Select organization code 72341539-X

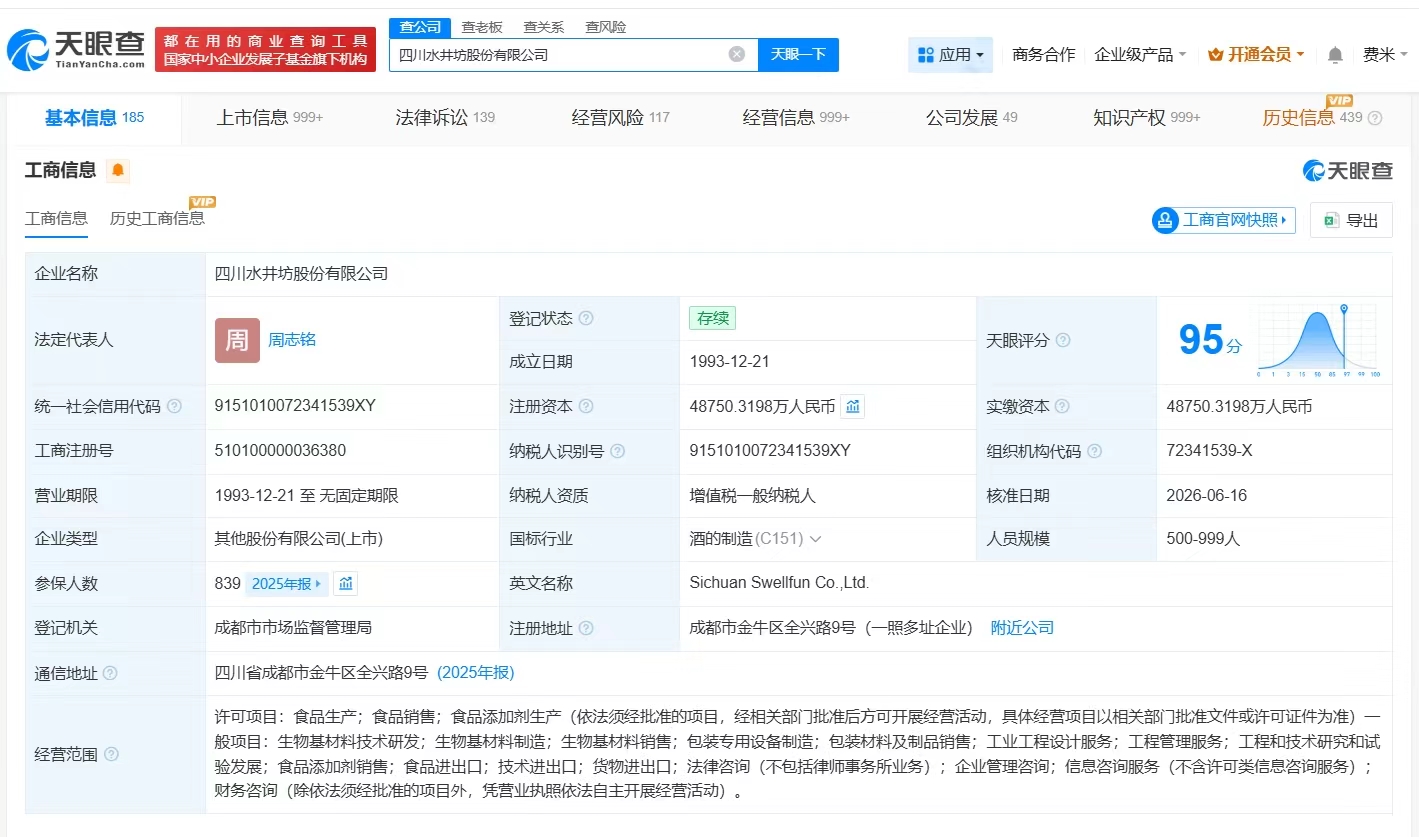(x=1209, y=451)
